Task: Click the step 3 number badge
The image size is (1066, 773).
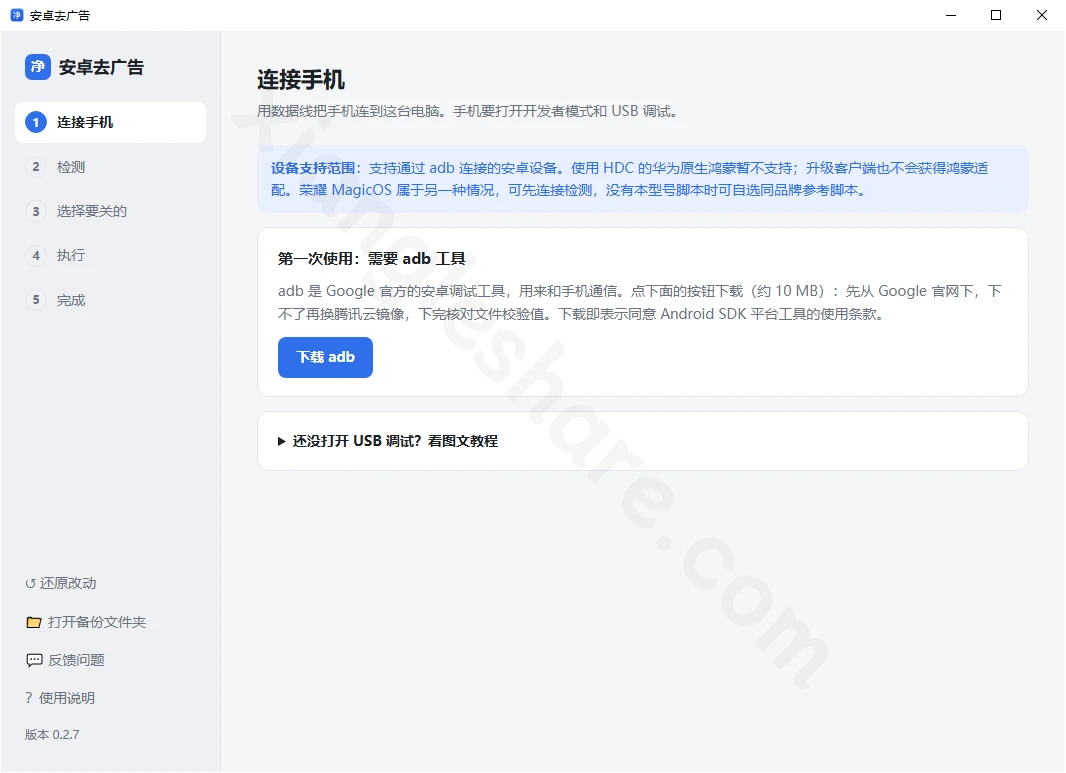Action: (x=36, y=211)
